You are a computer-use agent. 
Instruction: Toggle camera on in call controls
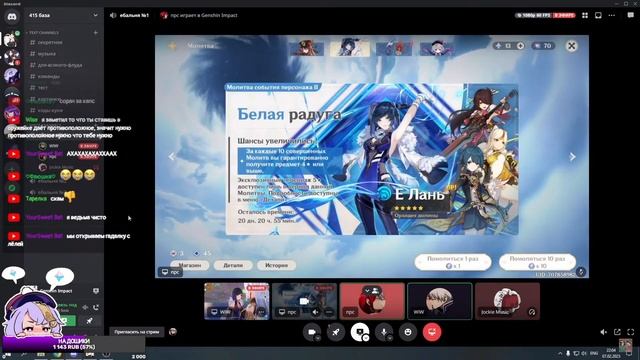coord(311,332)
